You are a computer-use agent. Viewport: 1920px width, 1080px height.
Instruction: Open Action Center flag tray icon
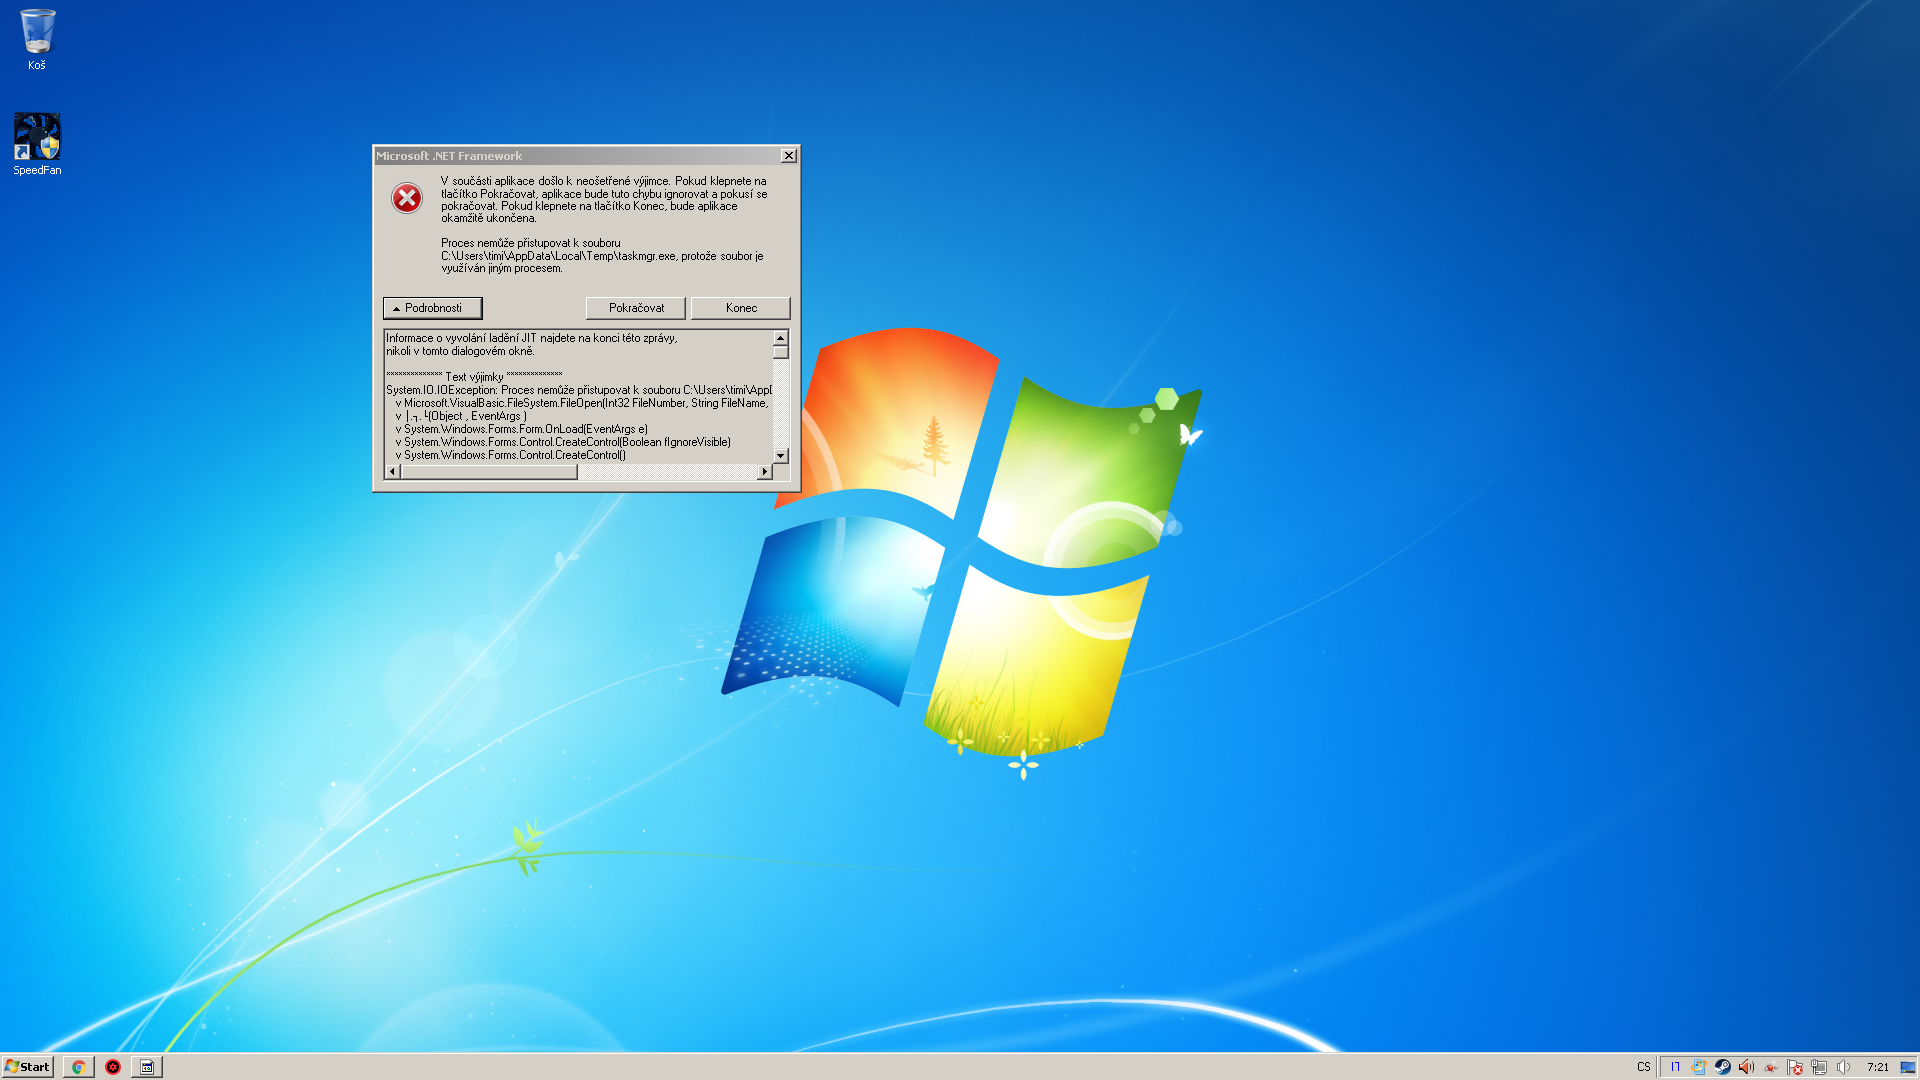click(x=1795, y=1067)
